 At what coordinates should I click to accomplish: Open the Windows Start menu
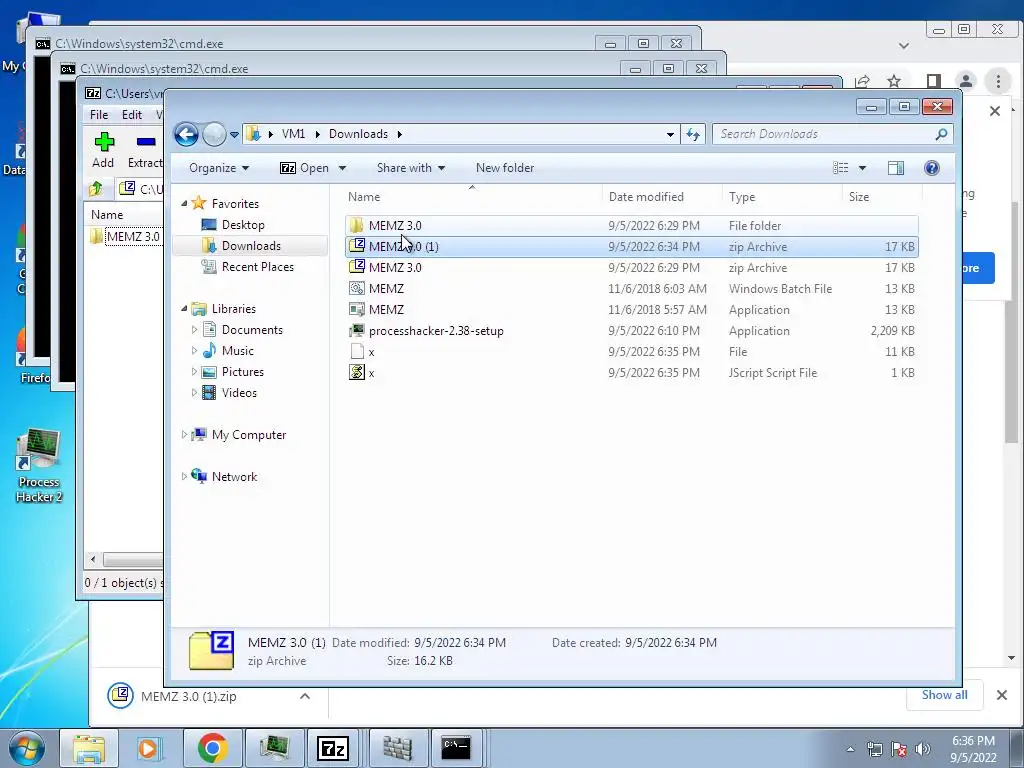point(26,748)
